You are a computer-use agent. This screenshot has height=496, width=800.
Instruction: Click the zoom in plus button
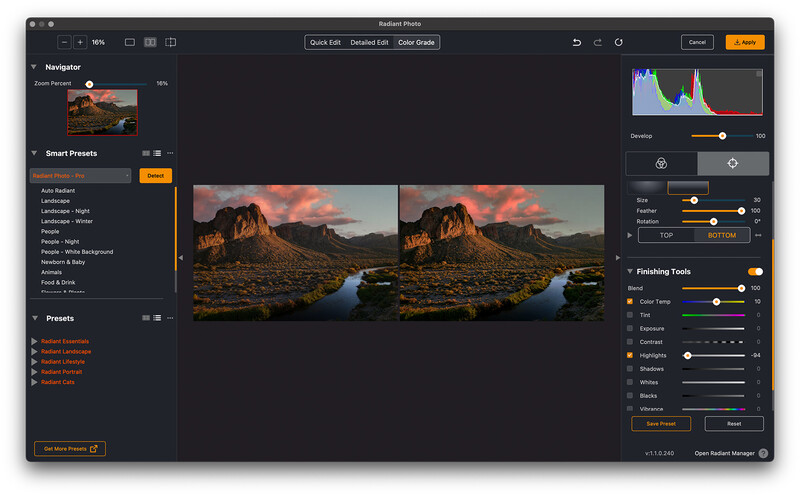[x=80, y=42]
